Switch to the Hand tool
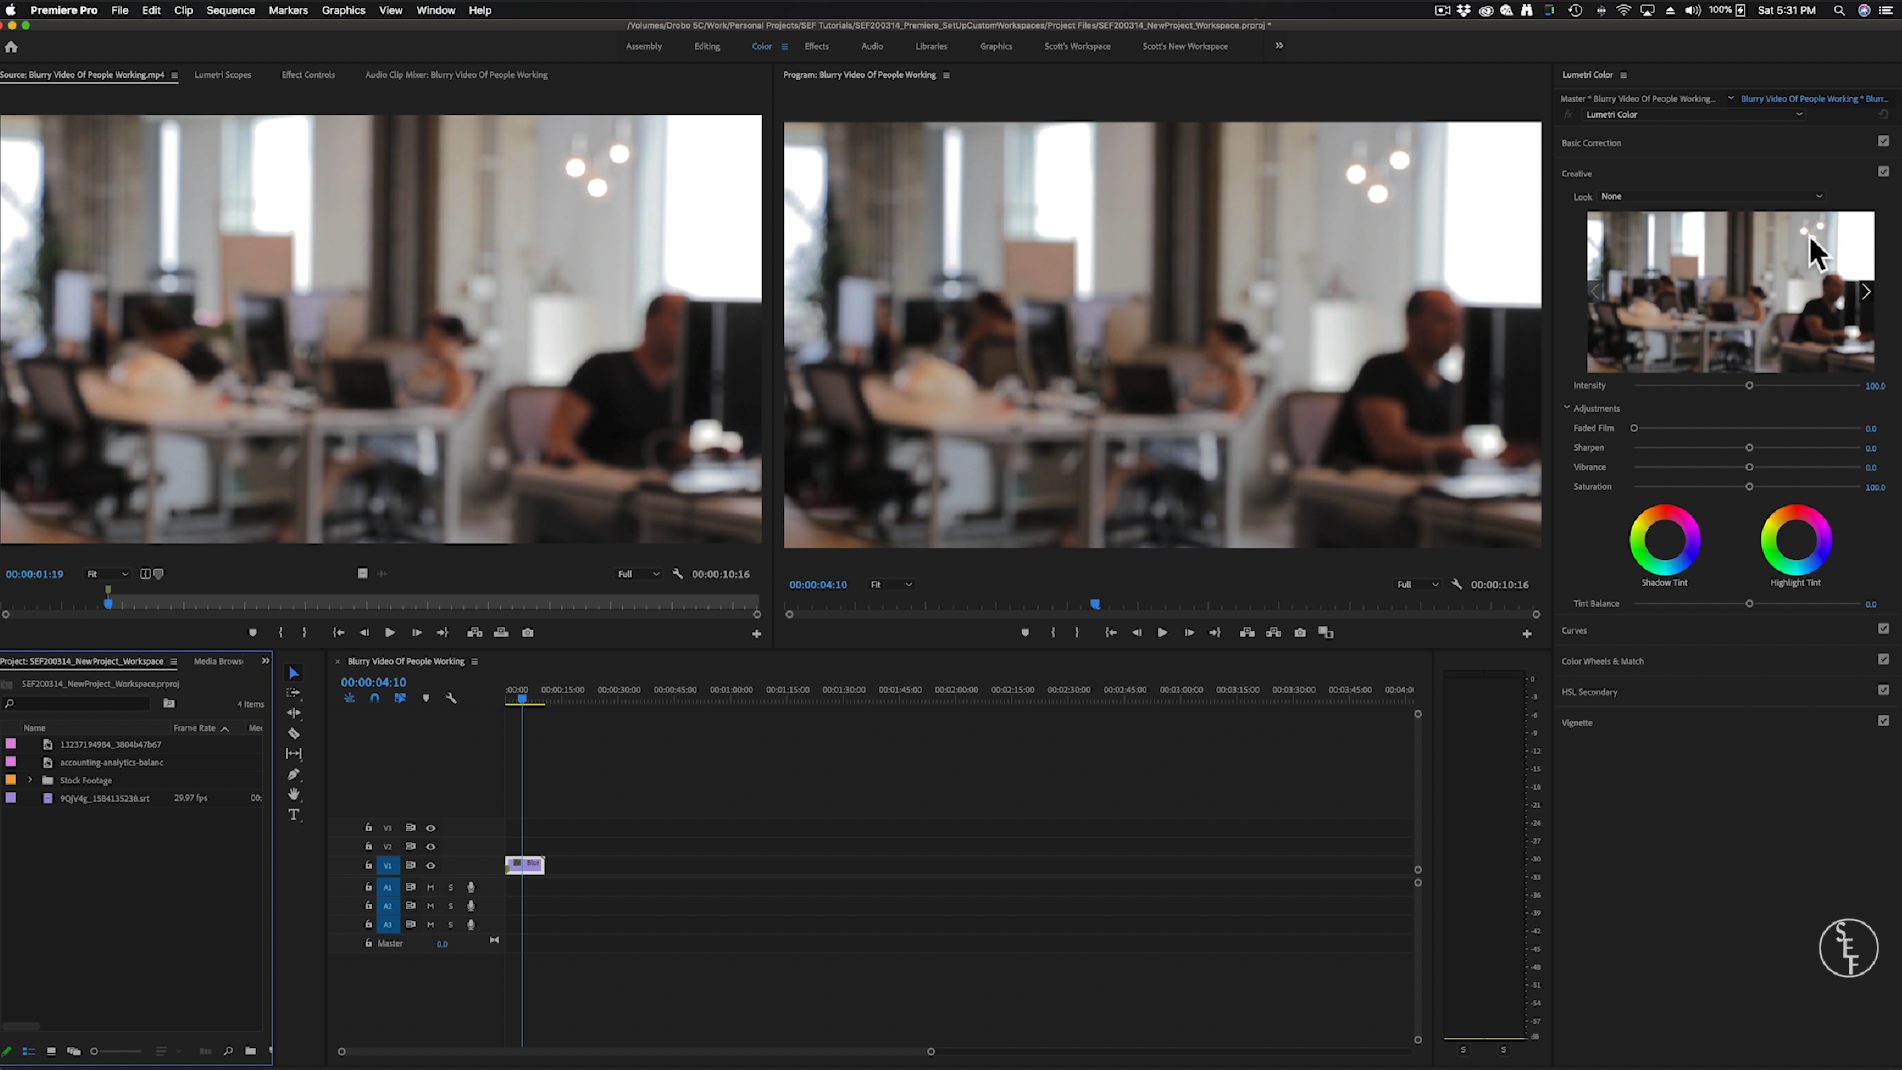This screenshot has width=1902, height=1070. (x=294, y=794)
